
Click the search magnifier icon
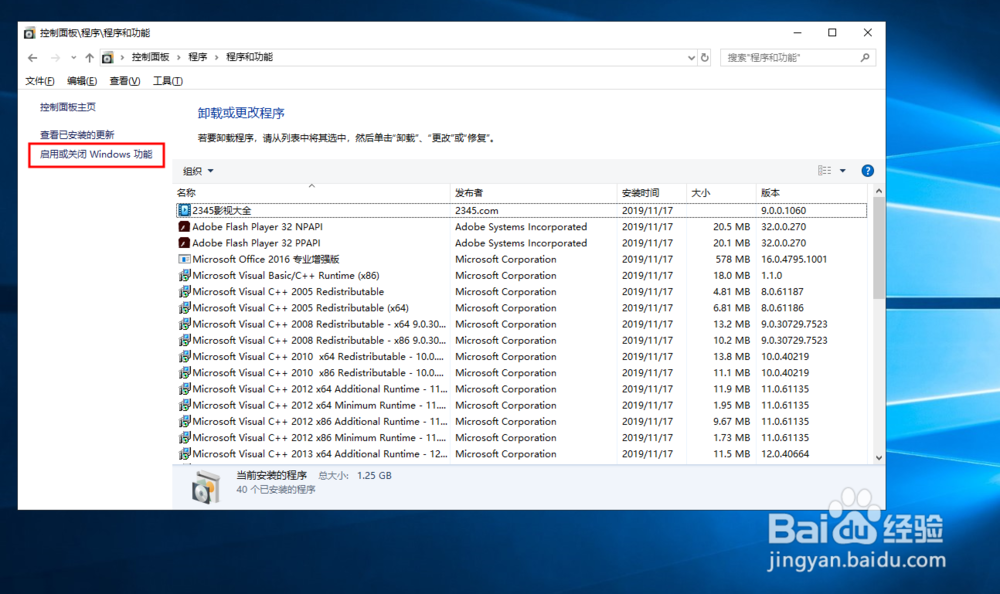click(865, 57)
